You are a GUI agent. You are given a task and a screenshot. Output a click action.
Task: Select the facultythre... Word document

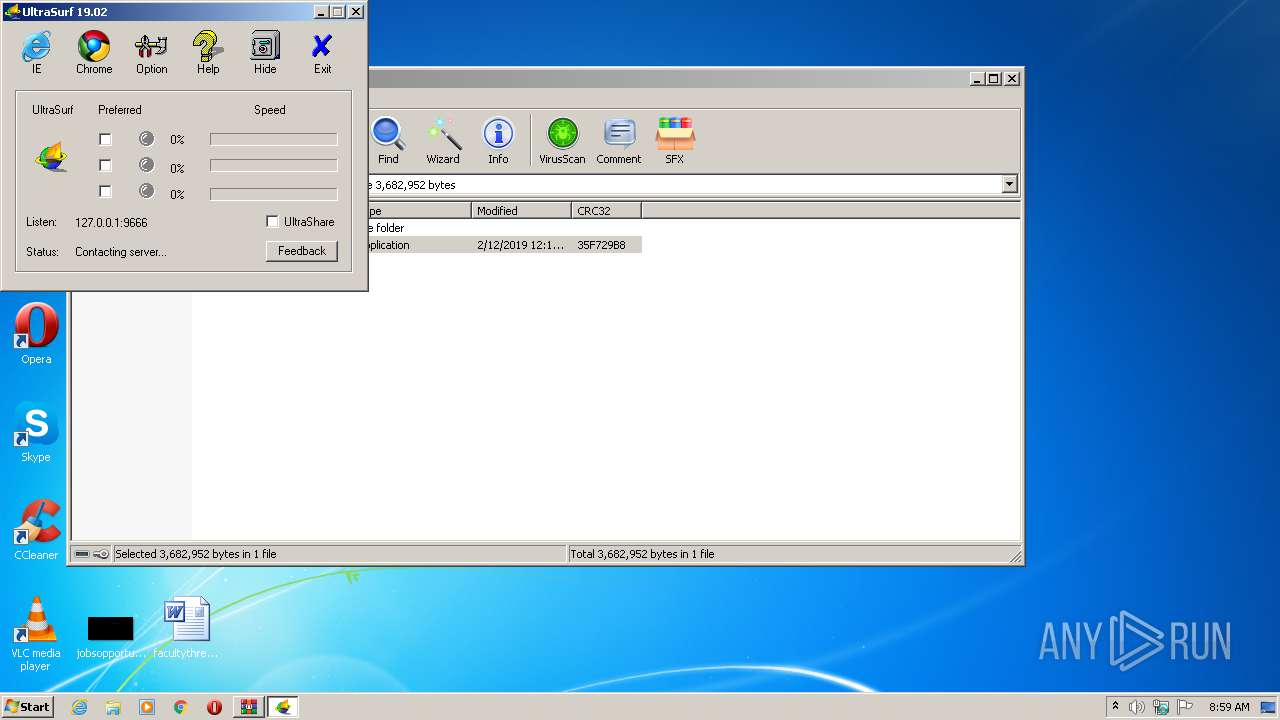pyautogui.click(x=186, y=628)
